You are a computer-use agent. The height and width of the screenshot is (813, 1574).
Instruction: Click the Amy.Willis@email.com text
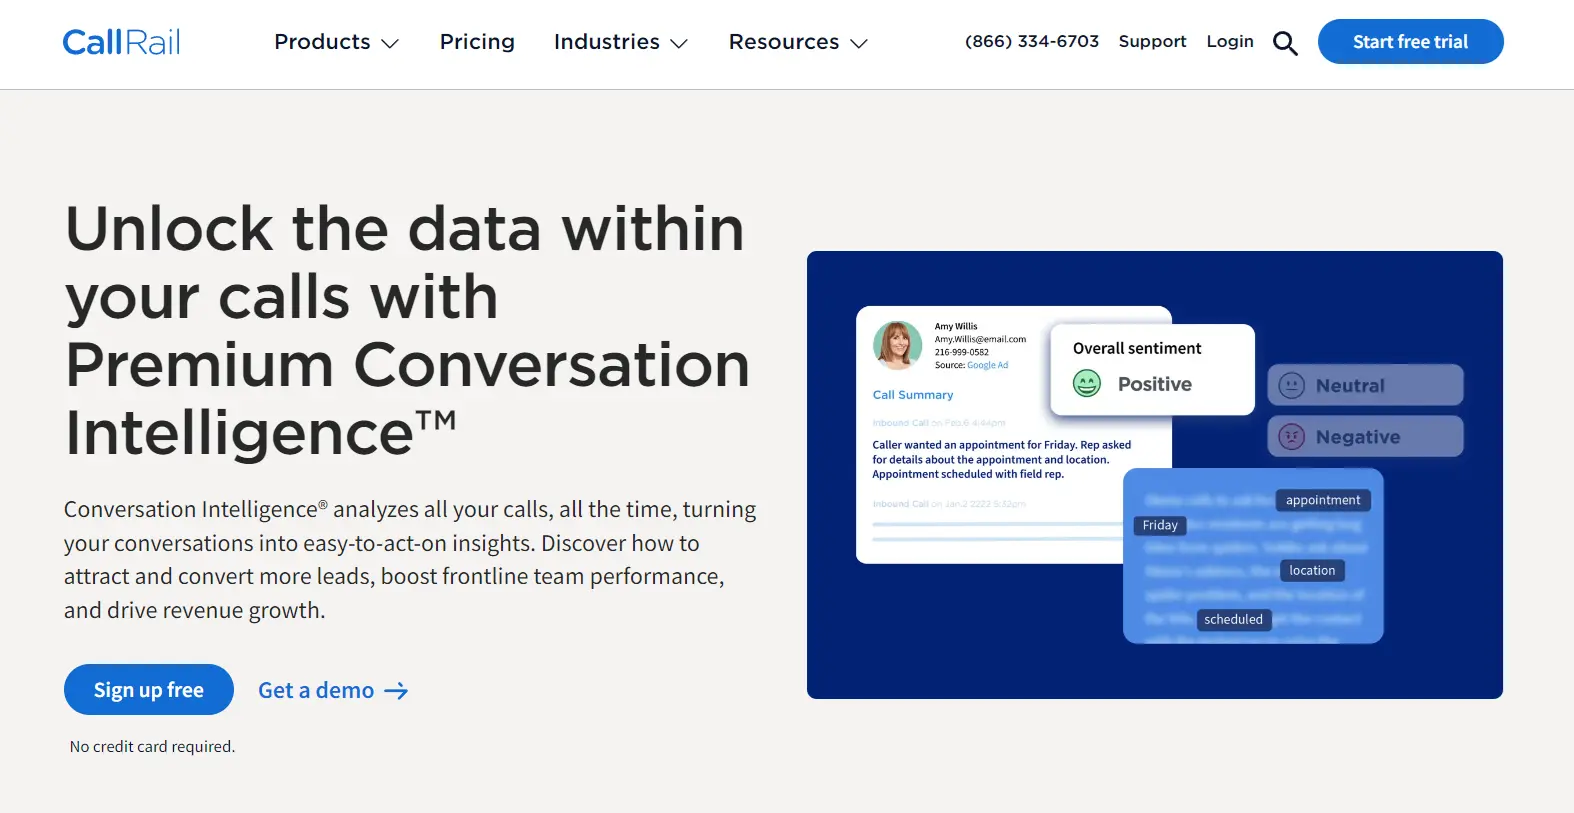980,339
